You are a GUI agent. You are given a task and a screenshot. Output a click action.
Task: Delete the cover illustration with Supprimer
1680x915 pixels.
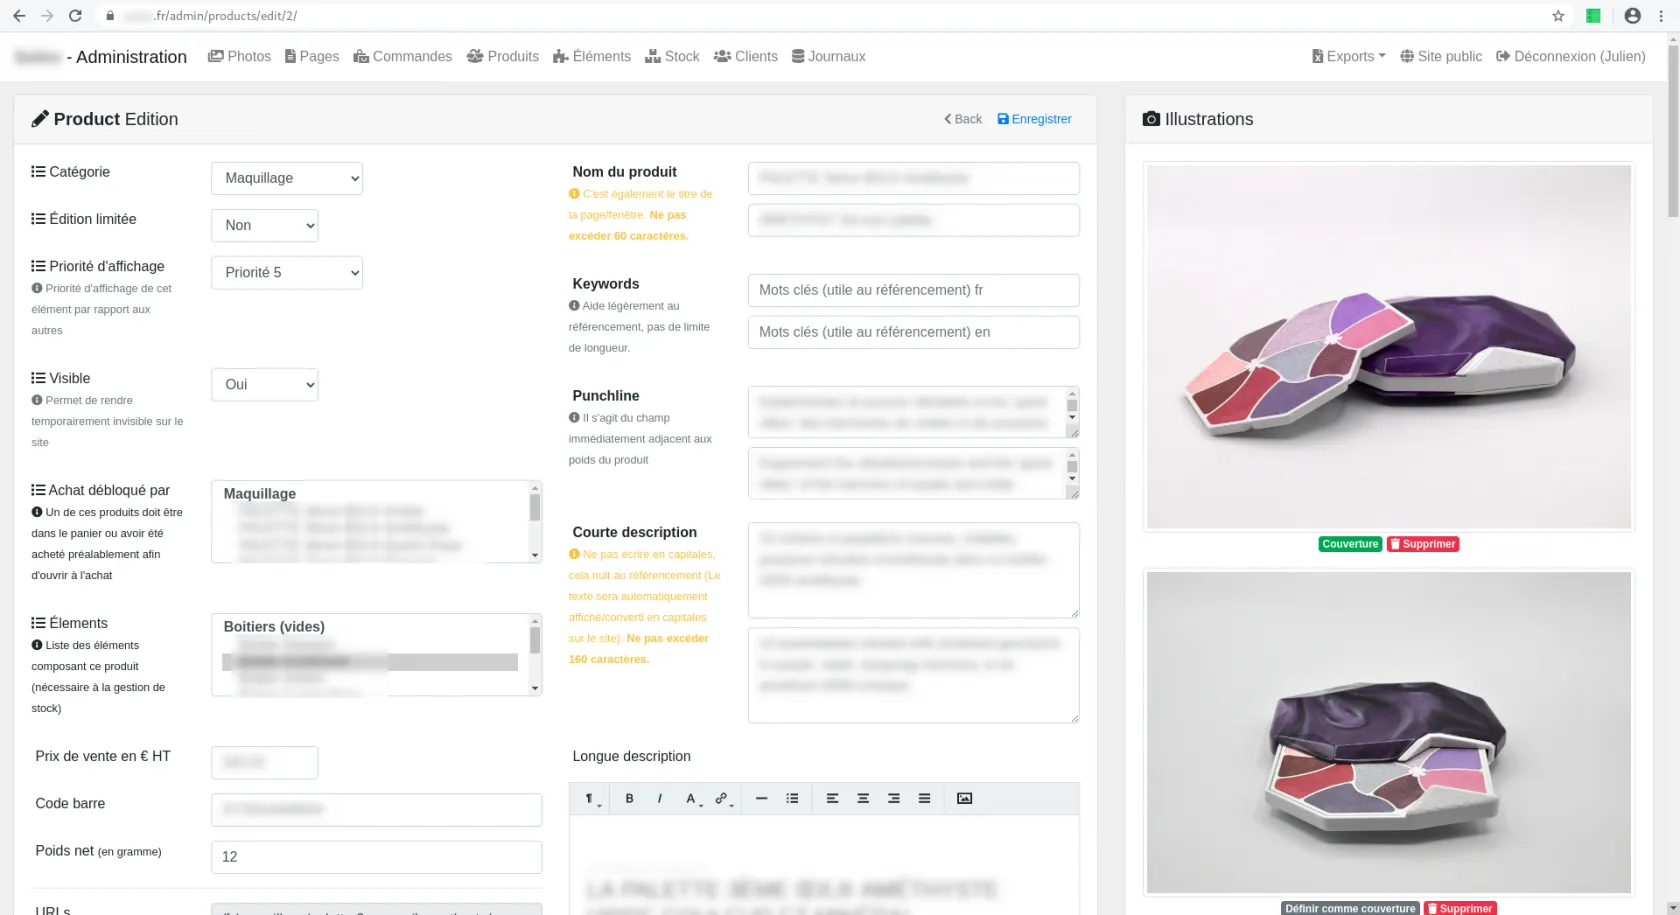pos(1422,544)
